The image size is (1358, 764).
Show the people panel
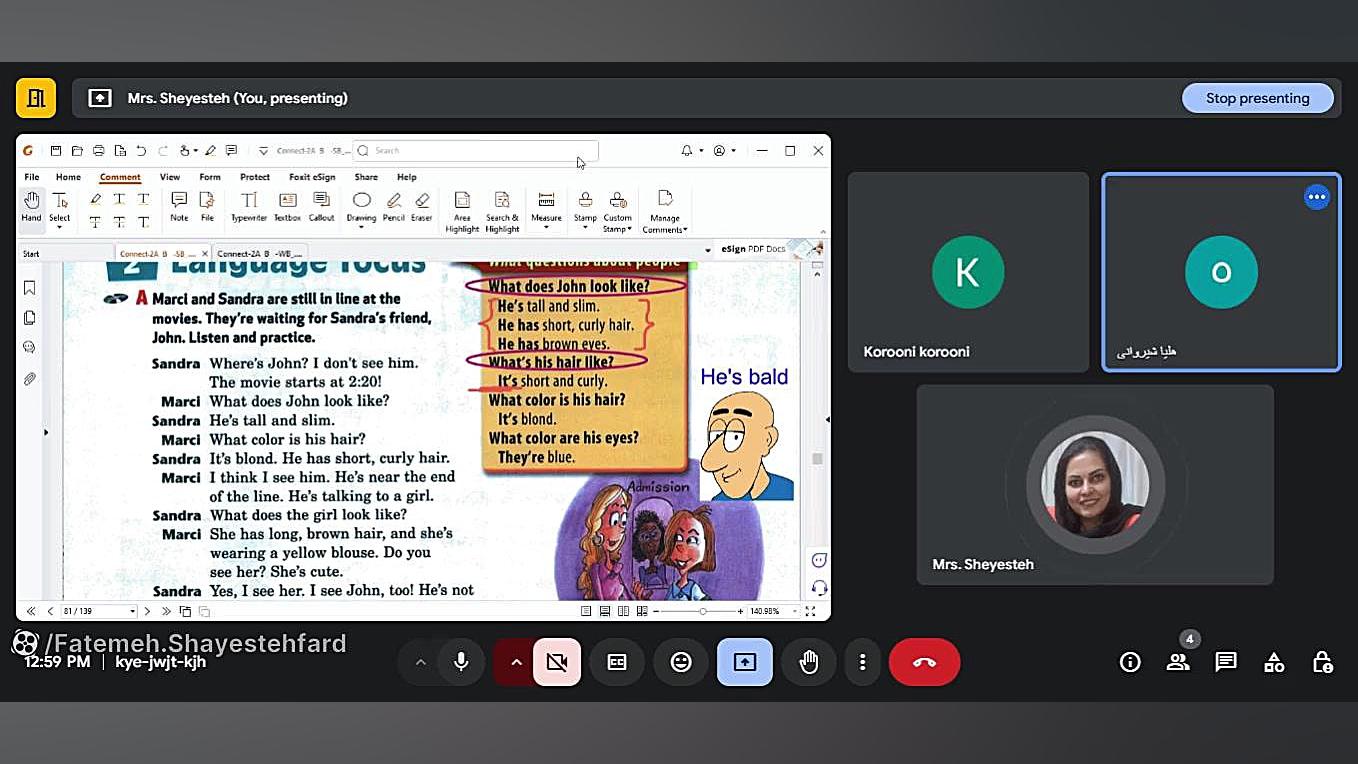tap(1178, 662)
